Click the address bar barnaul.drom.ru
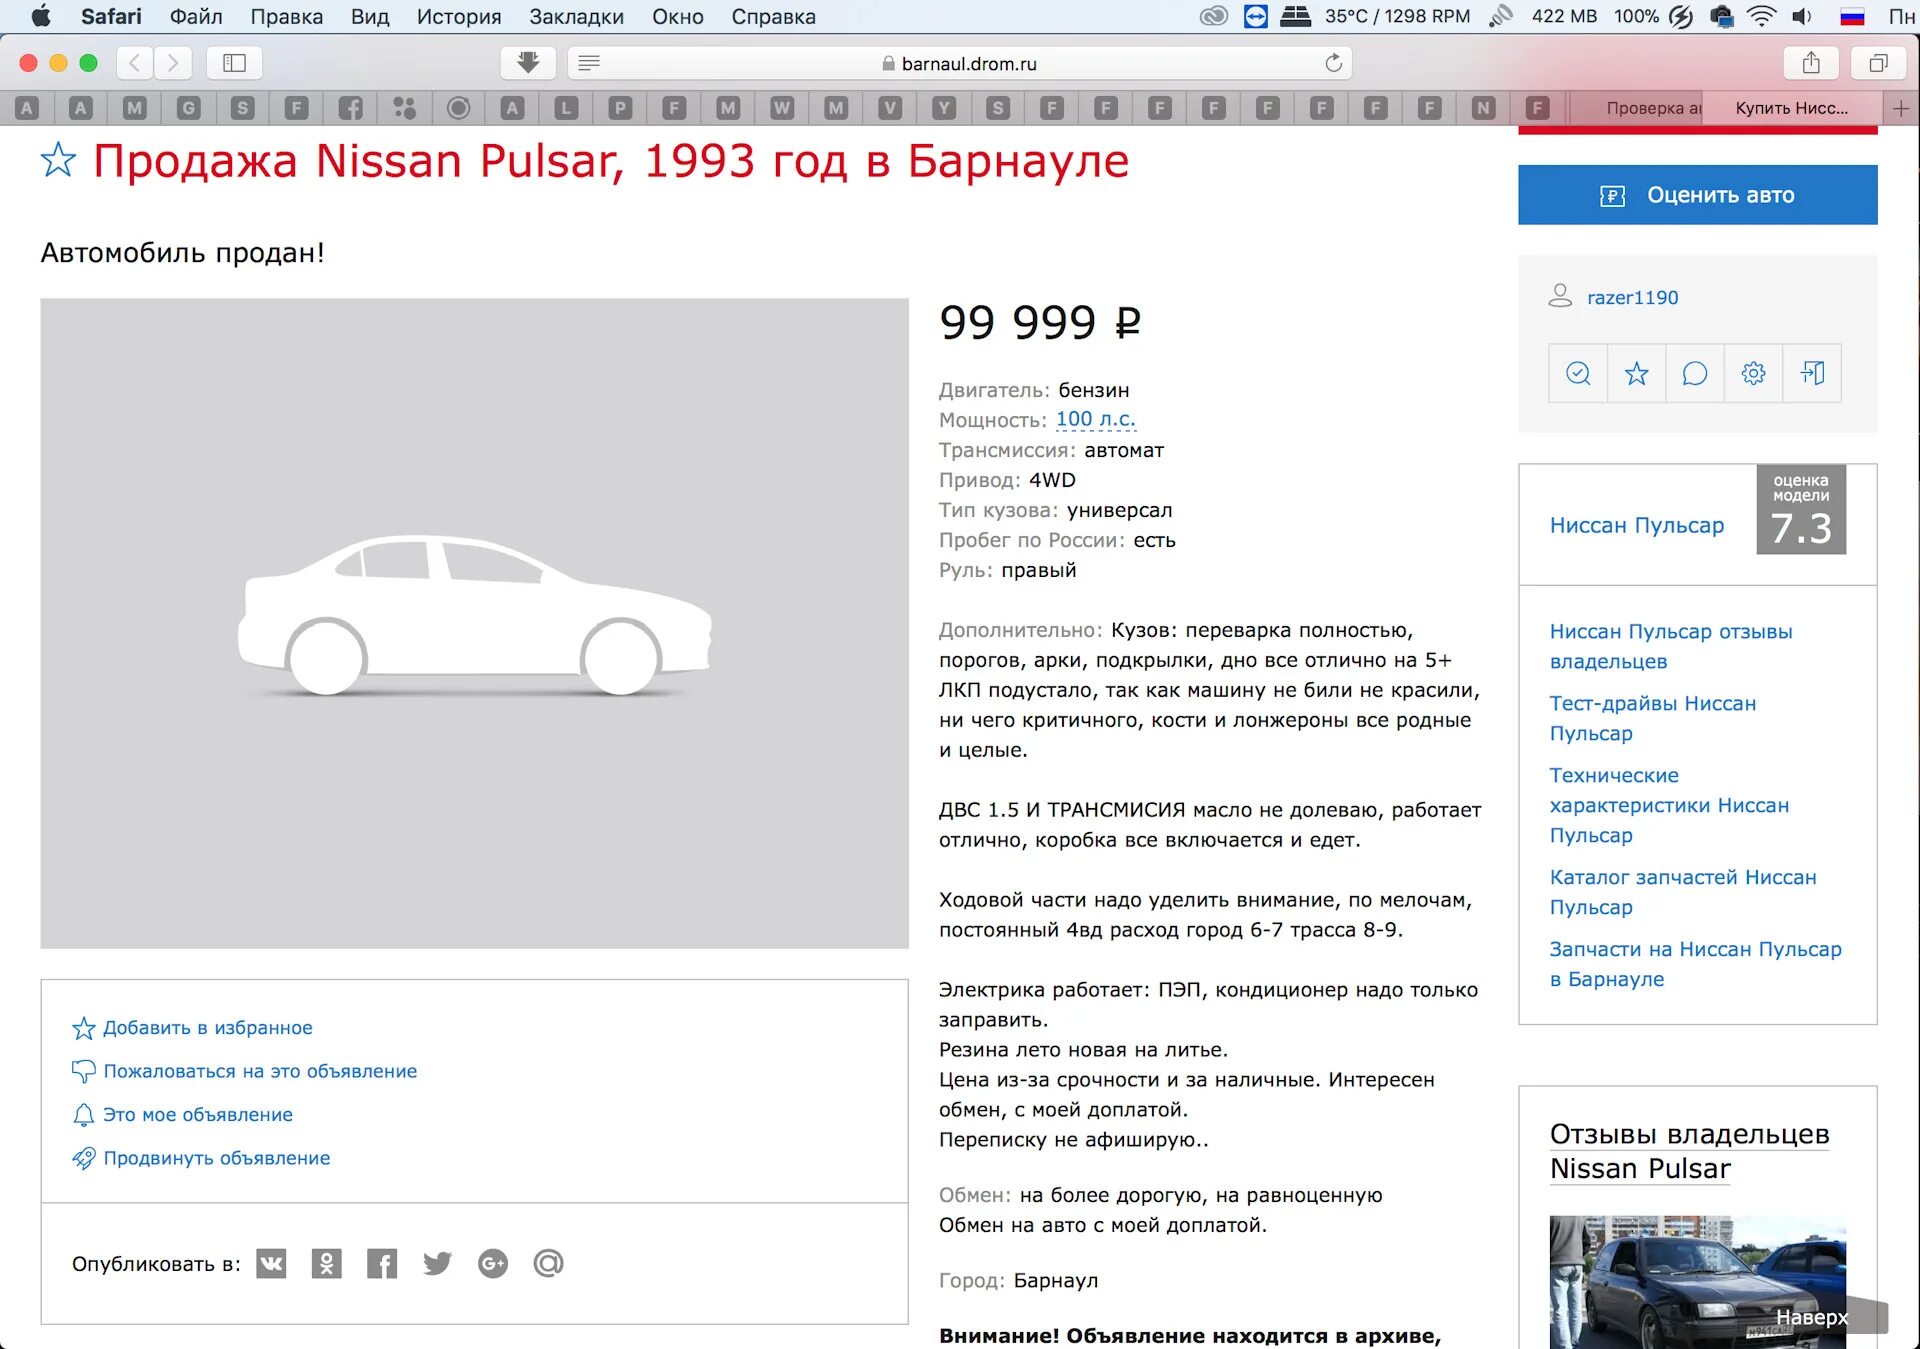Viewport: 1920px width, 1349px height. click(x=960, y=63)
